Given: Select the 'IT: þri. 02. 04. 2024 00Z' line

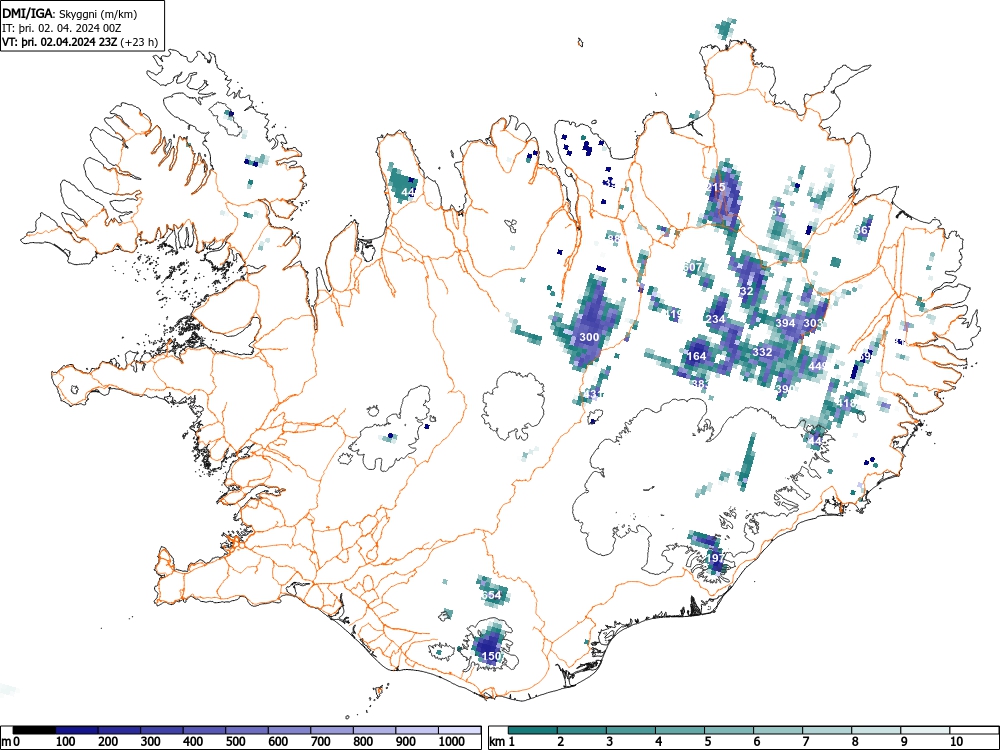Looking at the screenshot, I should [61, 29].
